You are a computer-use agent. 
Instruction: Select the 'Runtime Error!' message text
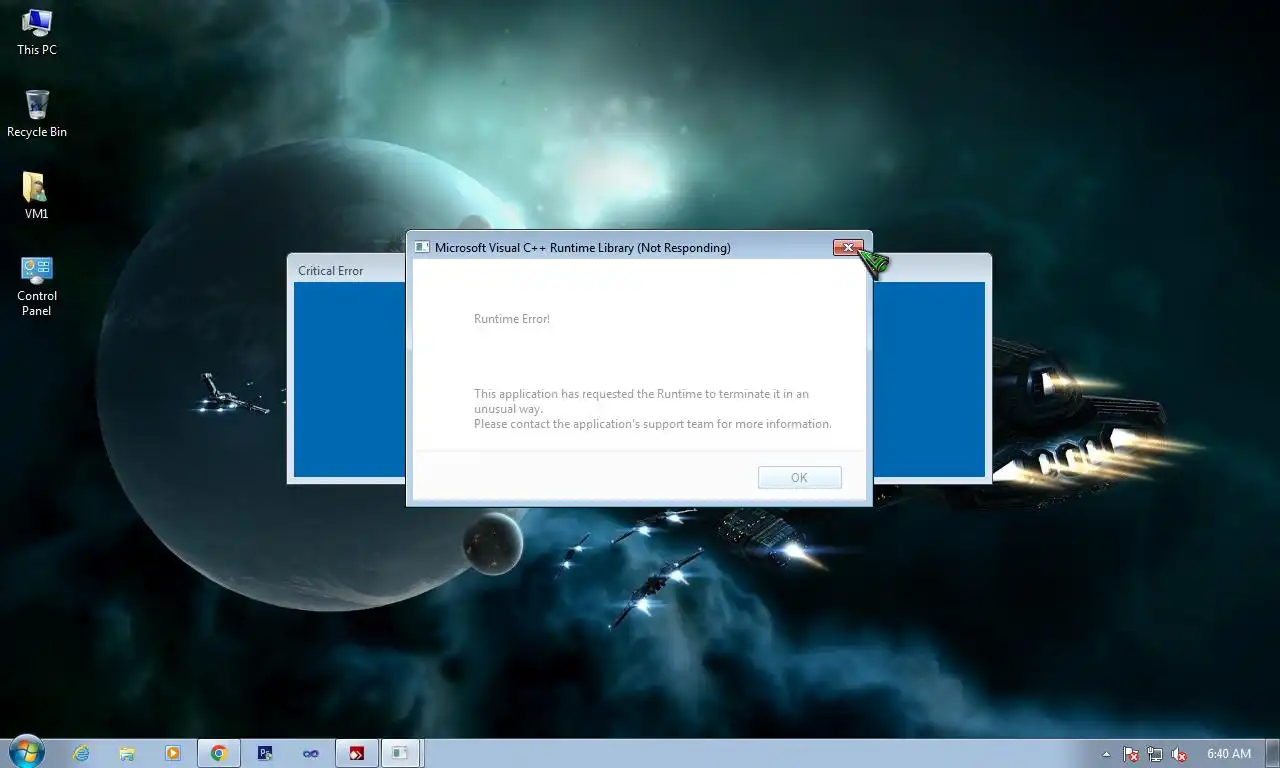(512, 319)
